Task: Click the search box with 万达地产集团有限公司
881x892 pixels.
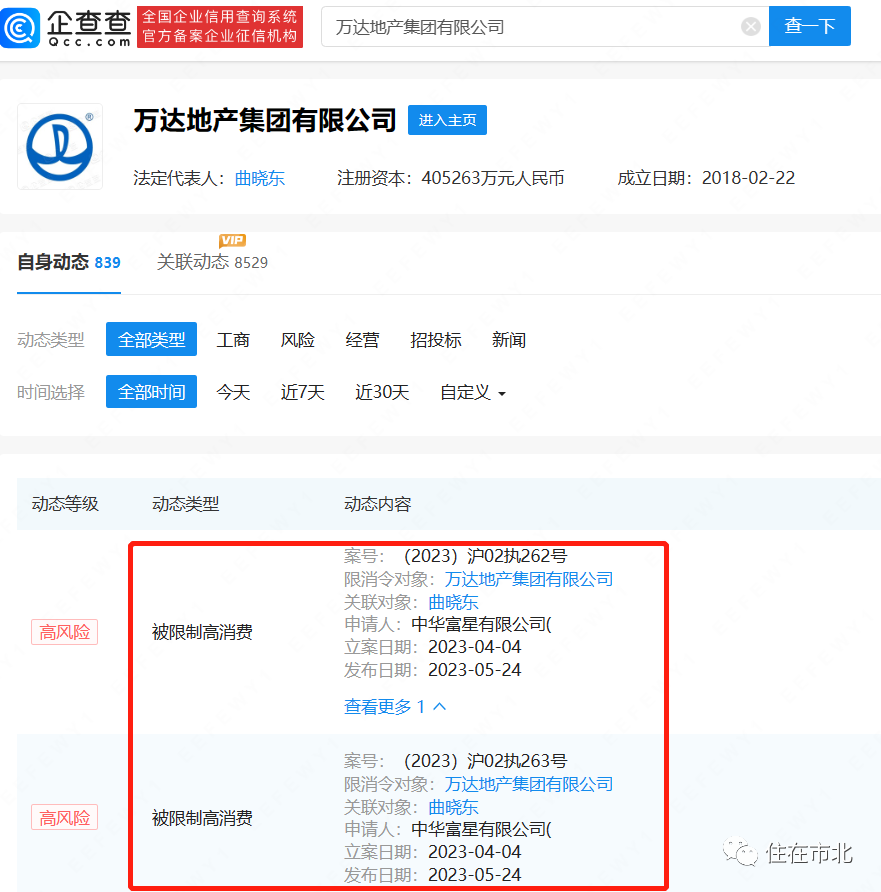Action: coord(545,26)
